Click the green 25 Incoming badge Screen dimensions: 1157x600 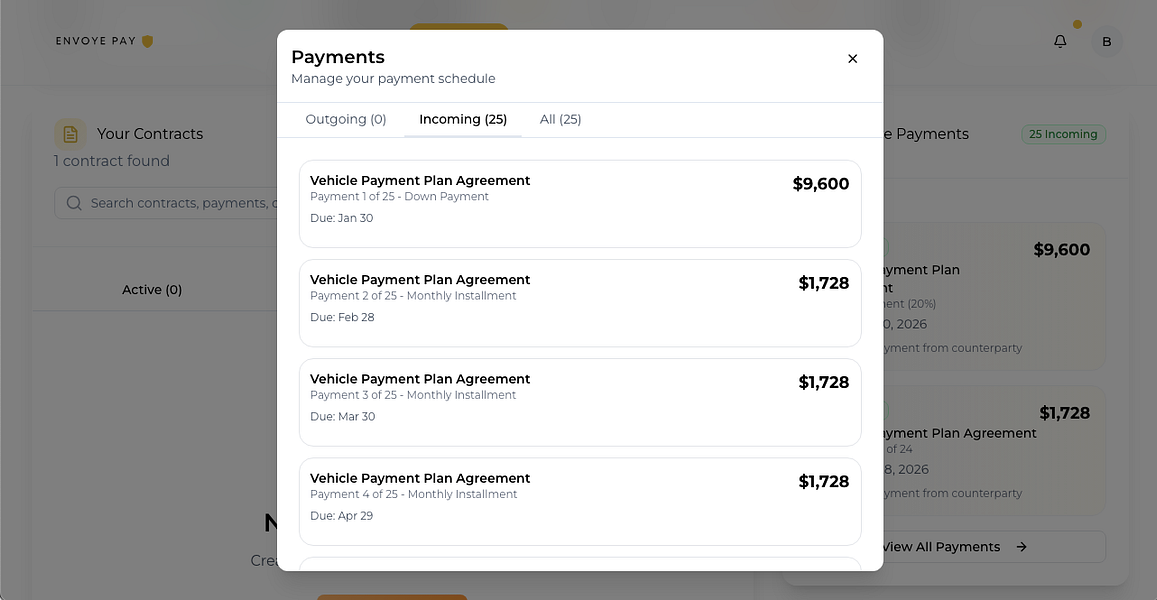1063,133
